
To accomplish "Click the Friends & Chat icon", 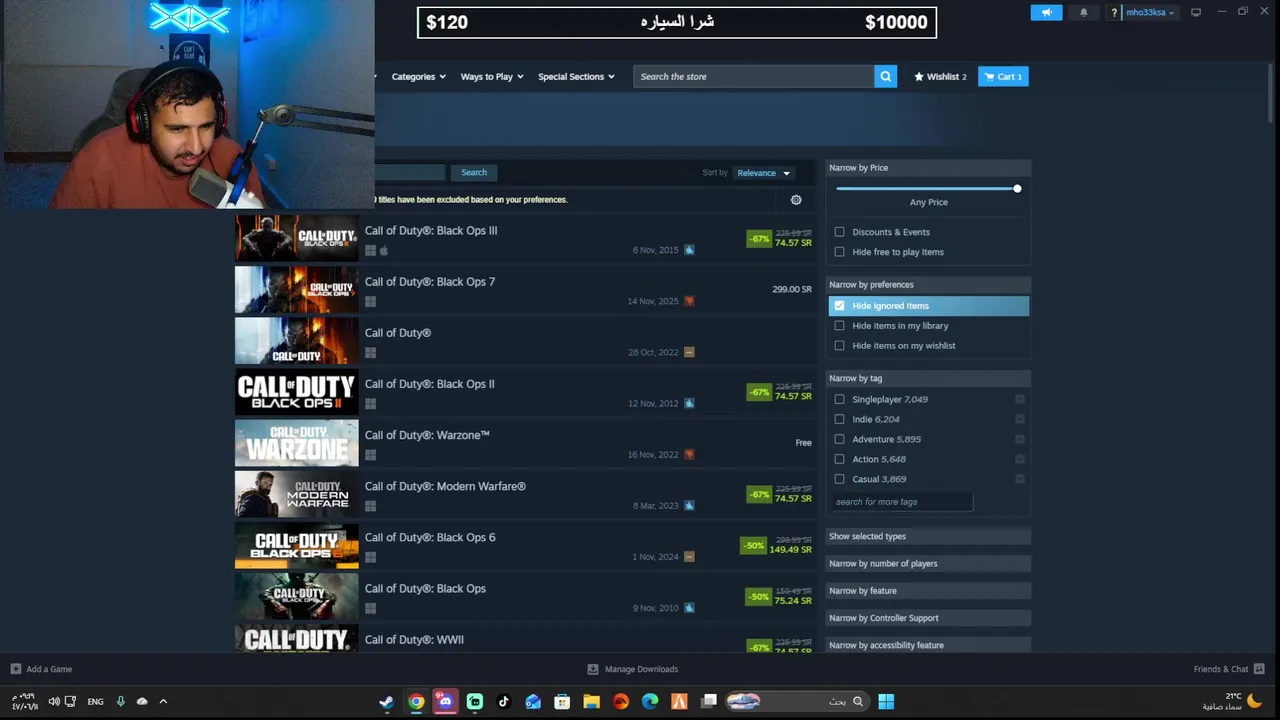I will coord(1259,669).
